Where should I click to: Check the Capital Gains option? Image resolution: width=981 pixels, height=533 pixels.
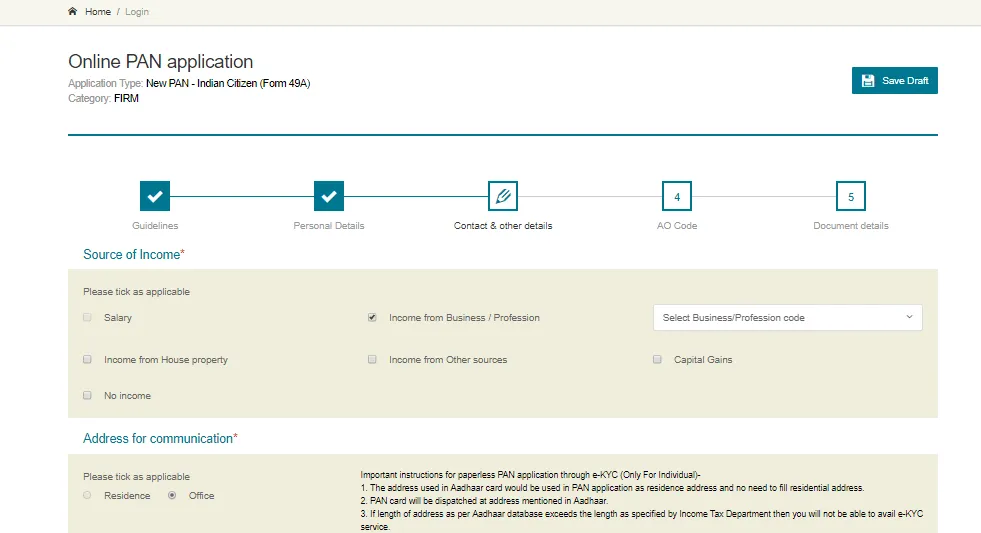[x=657, y=360]
